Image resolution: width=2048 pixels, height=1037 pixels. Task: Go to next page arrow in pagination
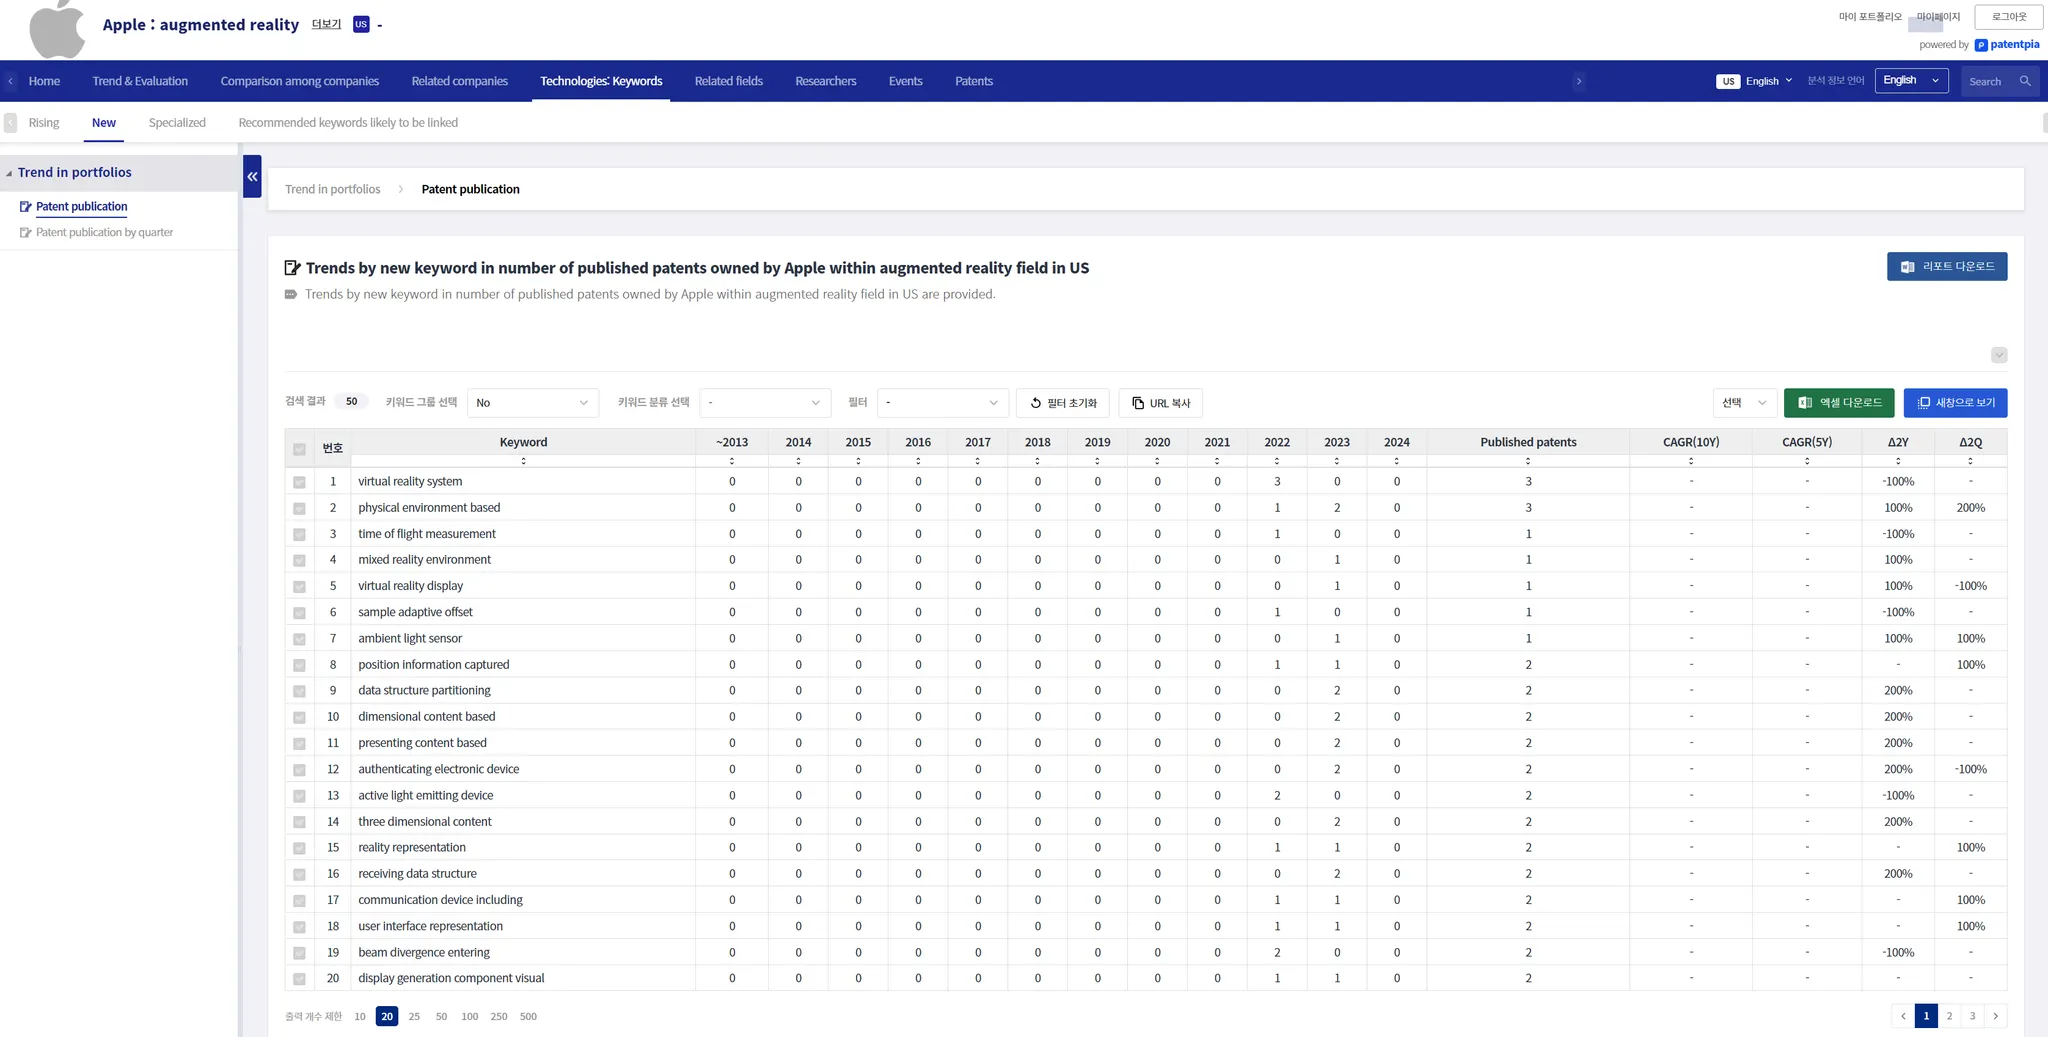pyautogui.click(x=1996, y=1016)
